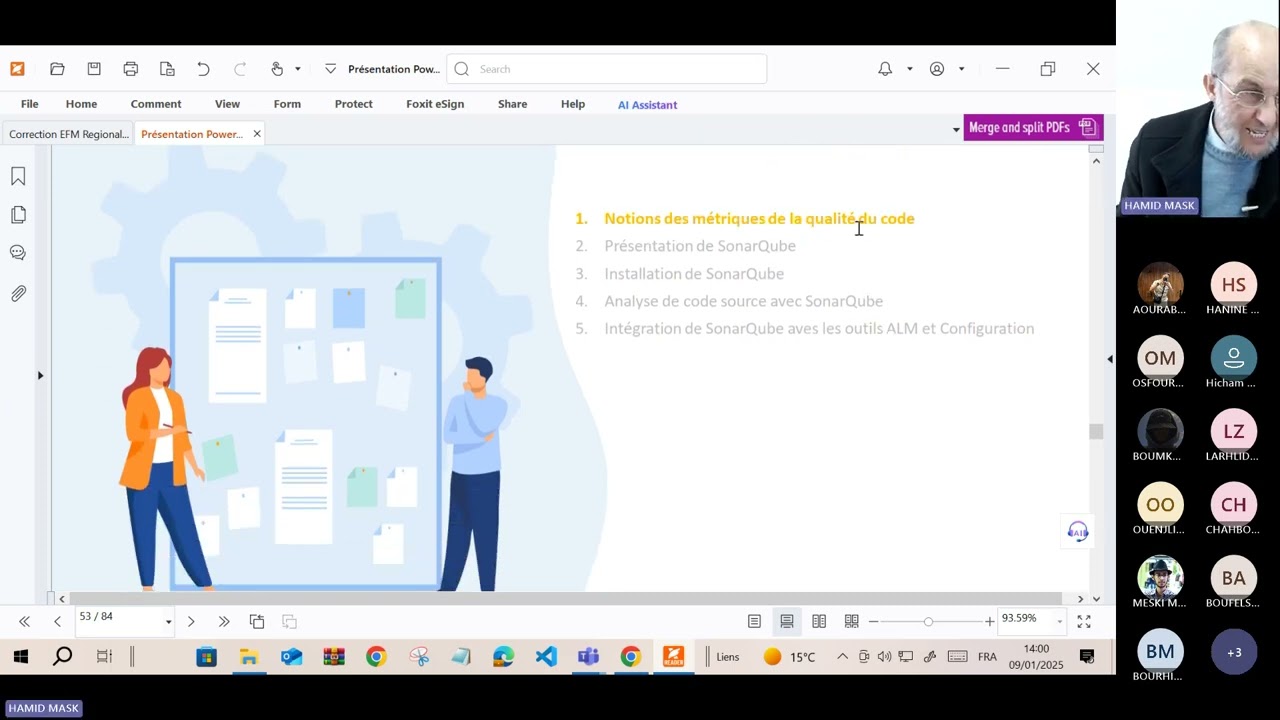Open the Form tab

point(287,104)
